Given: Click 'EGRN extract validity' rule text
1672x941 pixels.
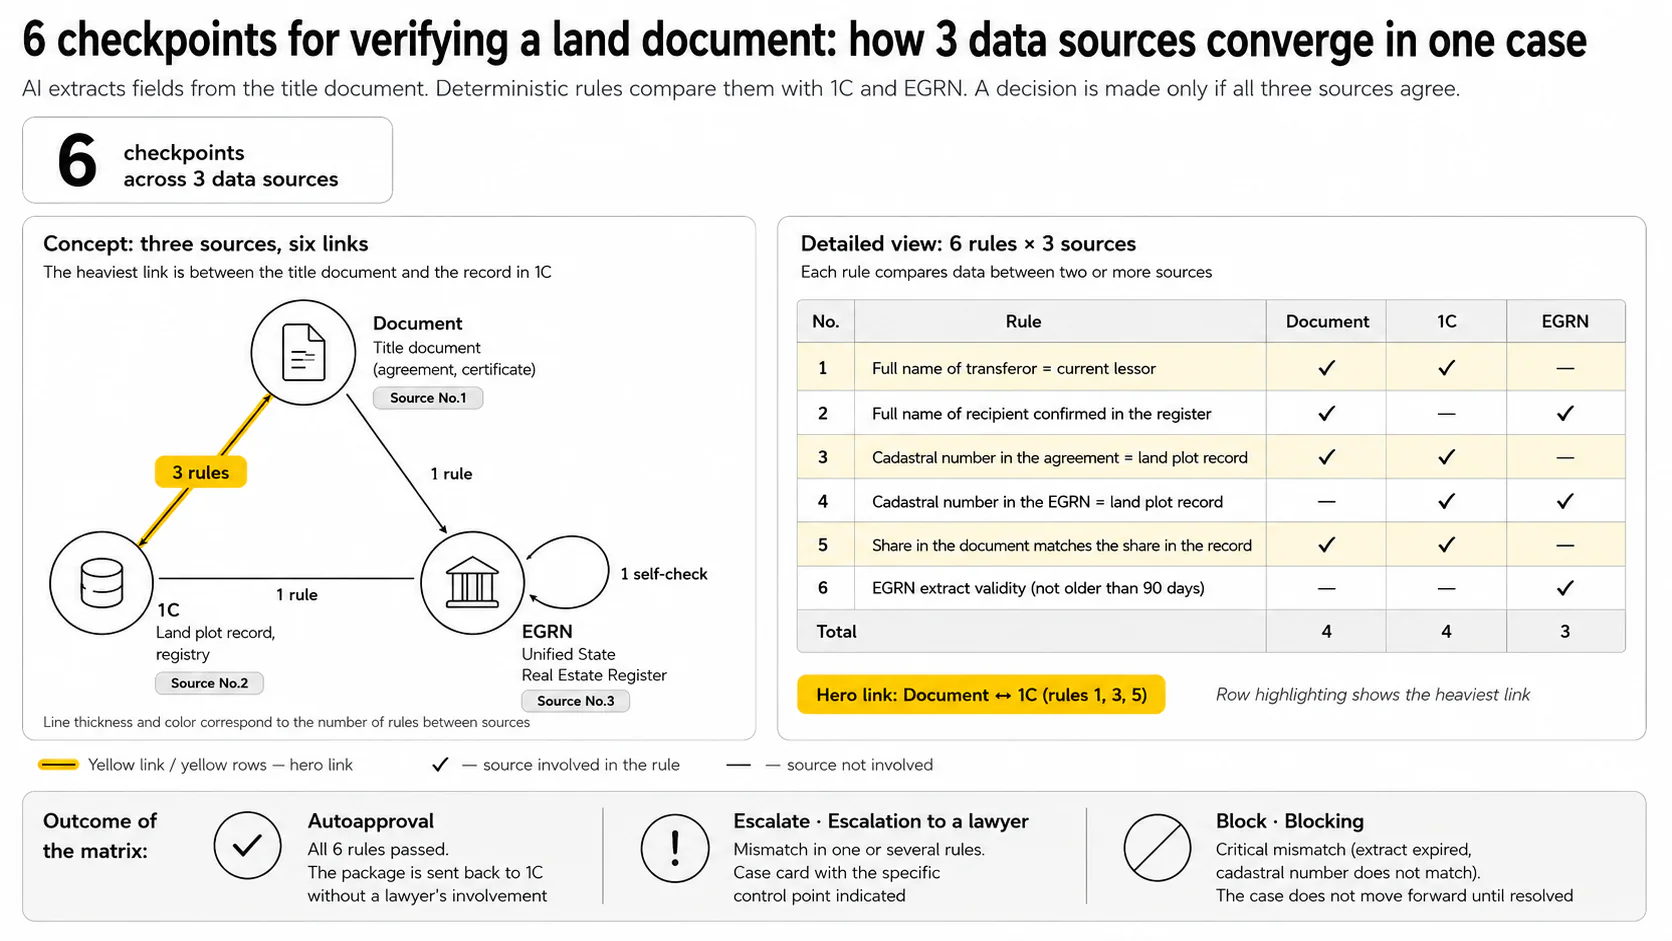Looking at the screenshot, I should (x=1038, y=589).
